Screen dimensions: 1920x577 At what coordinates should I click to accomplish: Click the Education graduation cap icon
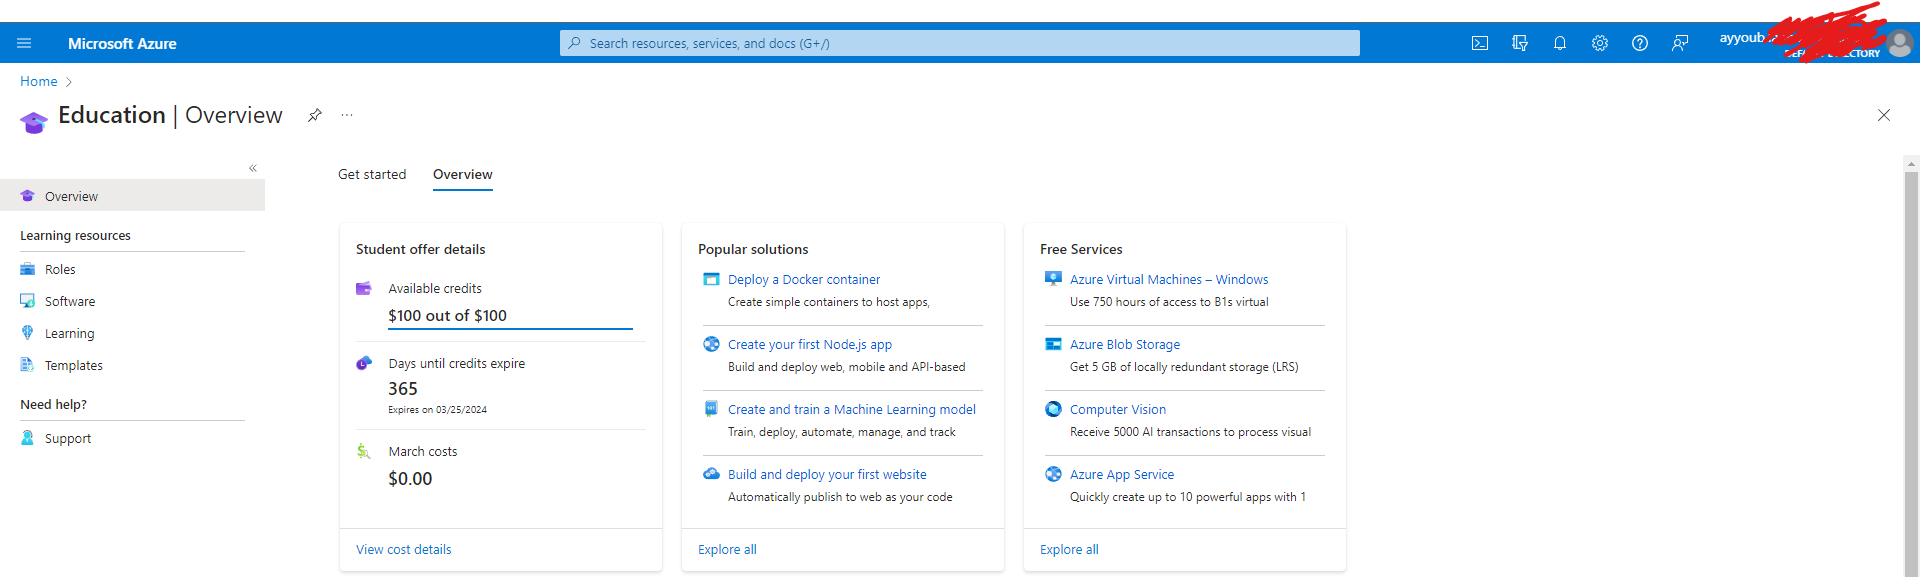tap(34, 122)
